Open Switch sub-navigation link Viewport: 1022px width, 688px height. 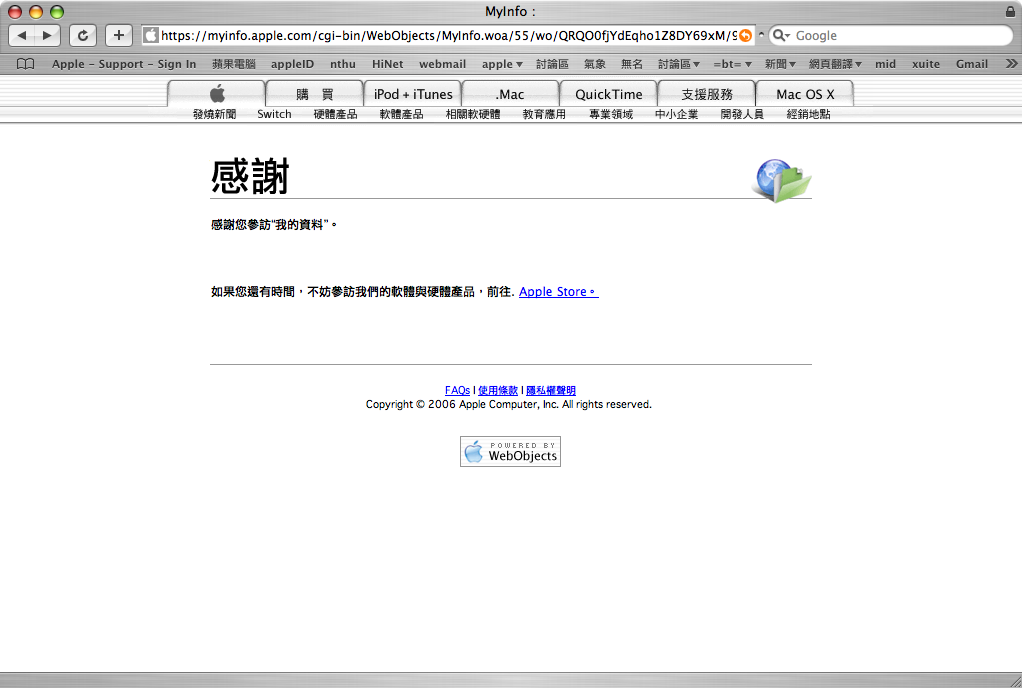pos(274,114)
